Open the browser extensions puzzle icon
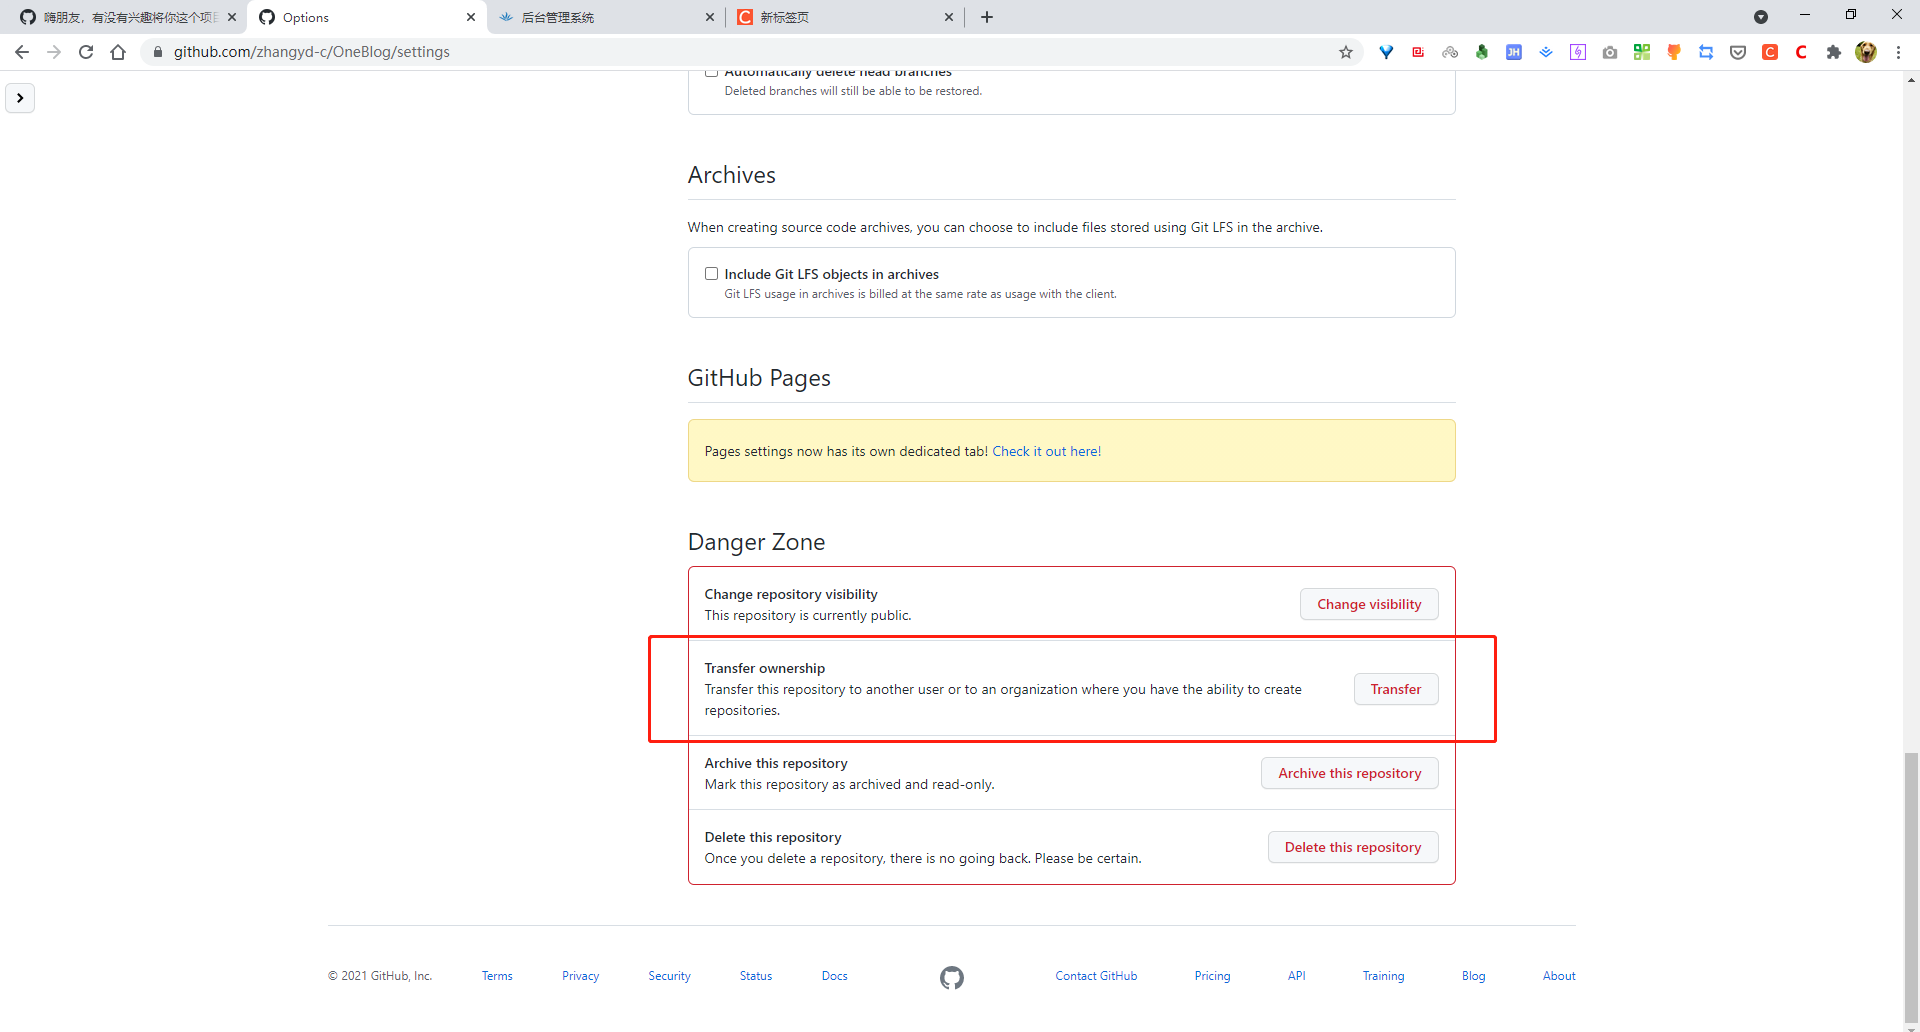The width and height of the screenshot is (1920, 1032). click(x=1834, y=51)
